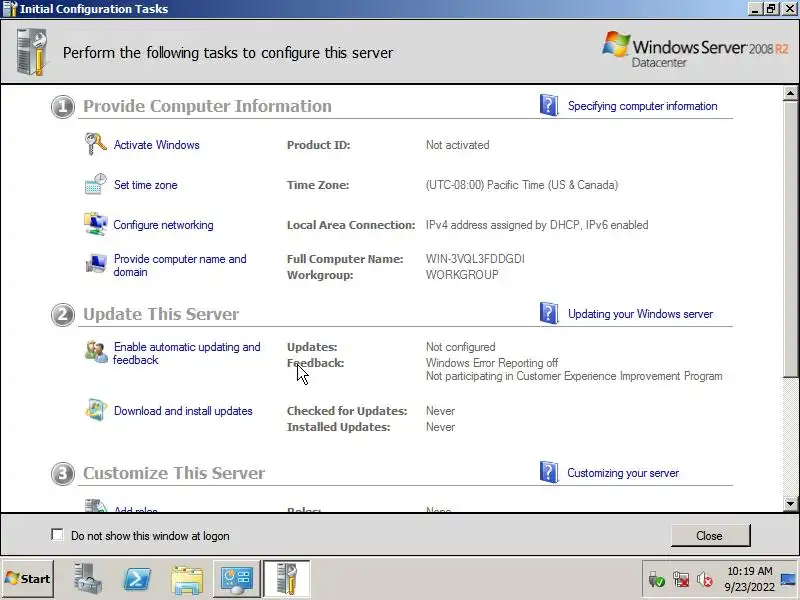Open the Set time zone link

coord(145,185)
